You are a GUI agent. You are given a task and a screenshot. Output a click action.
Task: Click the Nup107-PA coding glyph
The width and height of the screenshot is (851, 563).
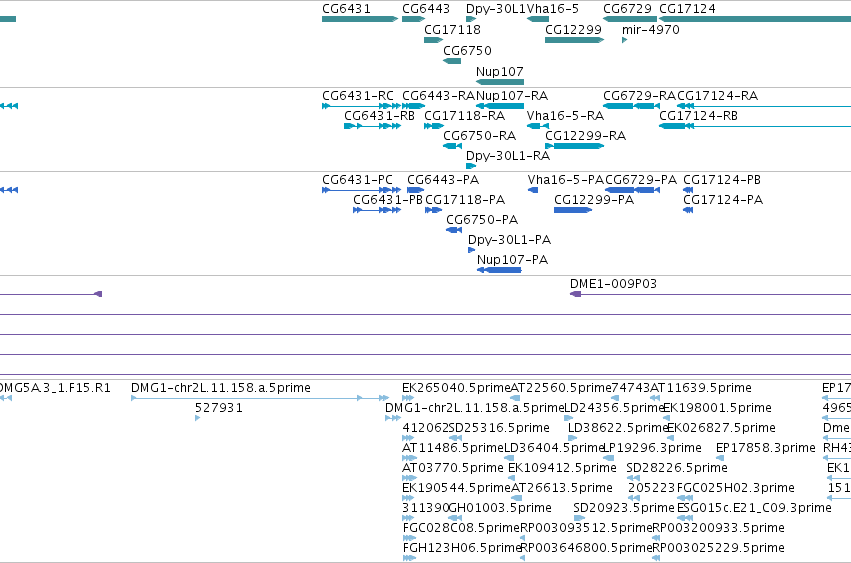coord(499,270)
